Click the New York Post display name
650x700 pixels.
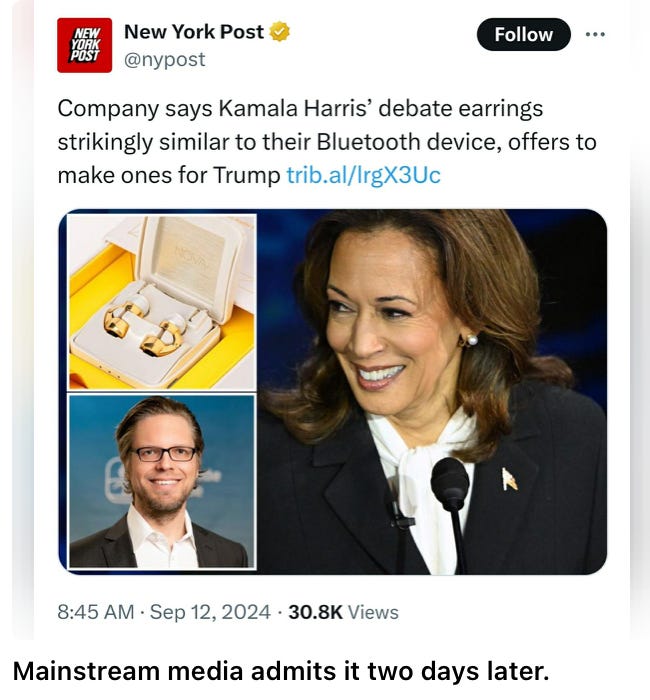[194, 32]
